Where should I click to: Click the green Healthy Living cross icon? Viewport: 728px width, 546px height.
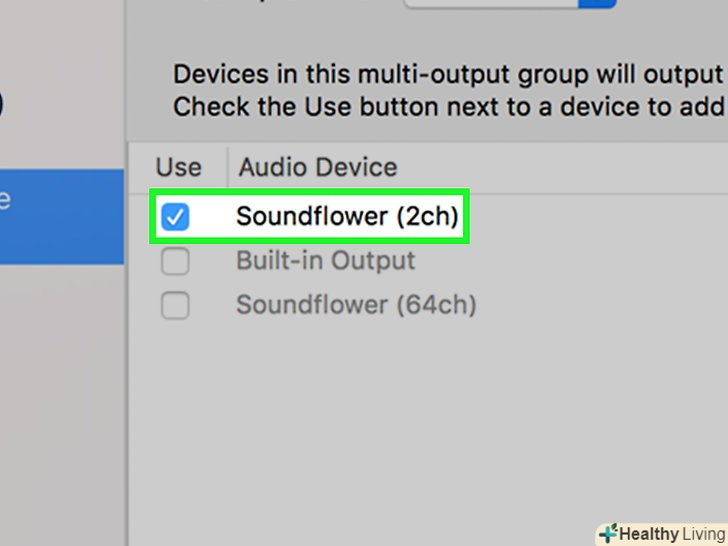pos(609,533)
